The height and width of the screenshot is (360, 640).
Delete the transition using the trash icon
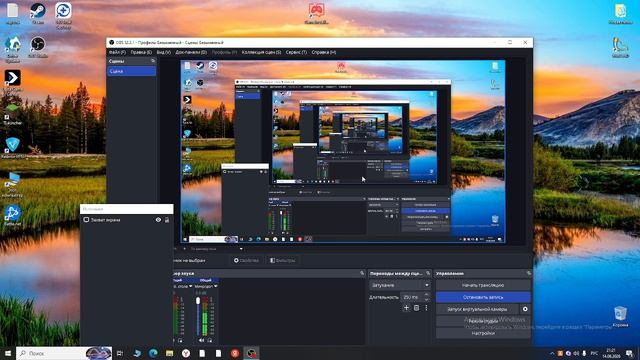coord(416,308)
